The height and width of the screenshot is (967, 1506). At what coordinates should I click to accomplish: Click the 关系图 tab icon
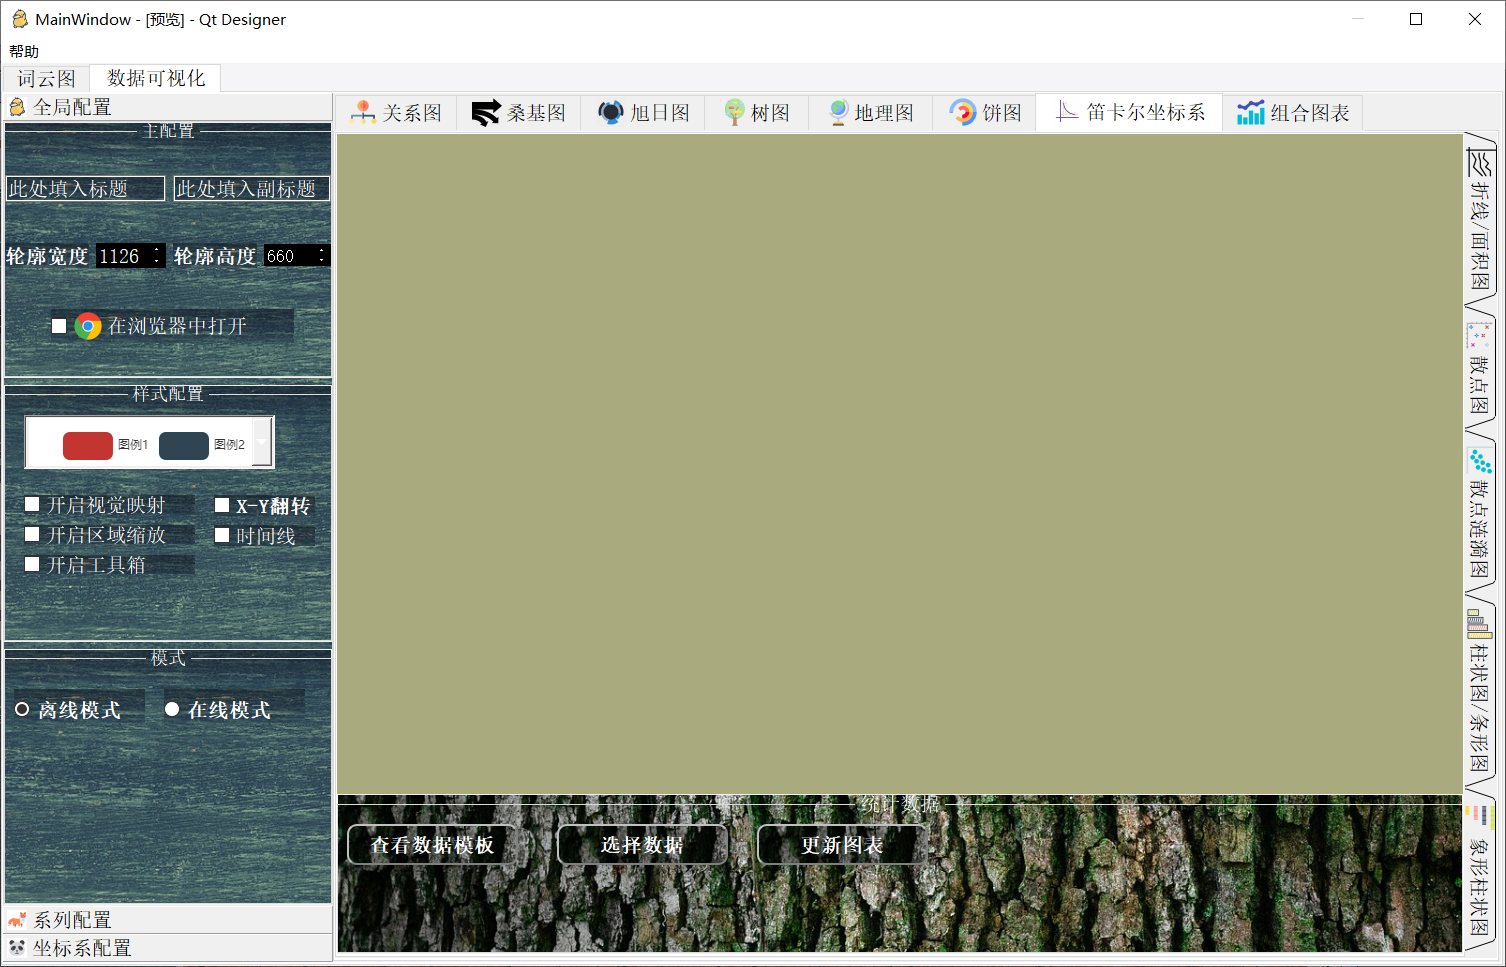pos(363,113)
